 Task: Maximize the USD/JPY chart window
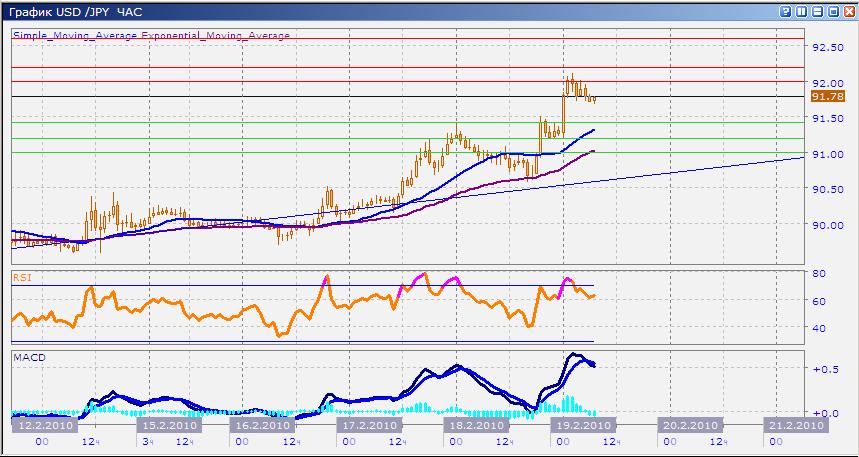pyautogui.click(x=832, y=11)
